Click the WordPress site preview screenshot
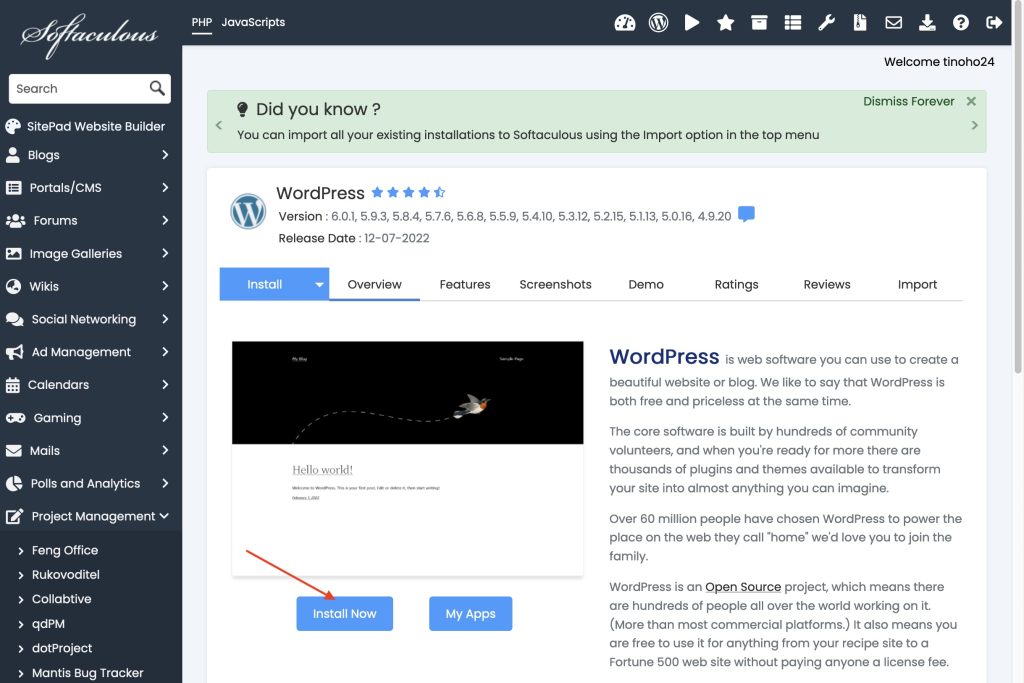The width and height of the screenshot is (1024, 683). (x=408, y=458)
